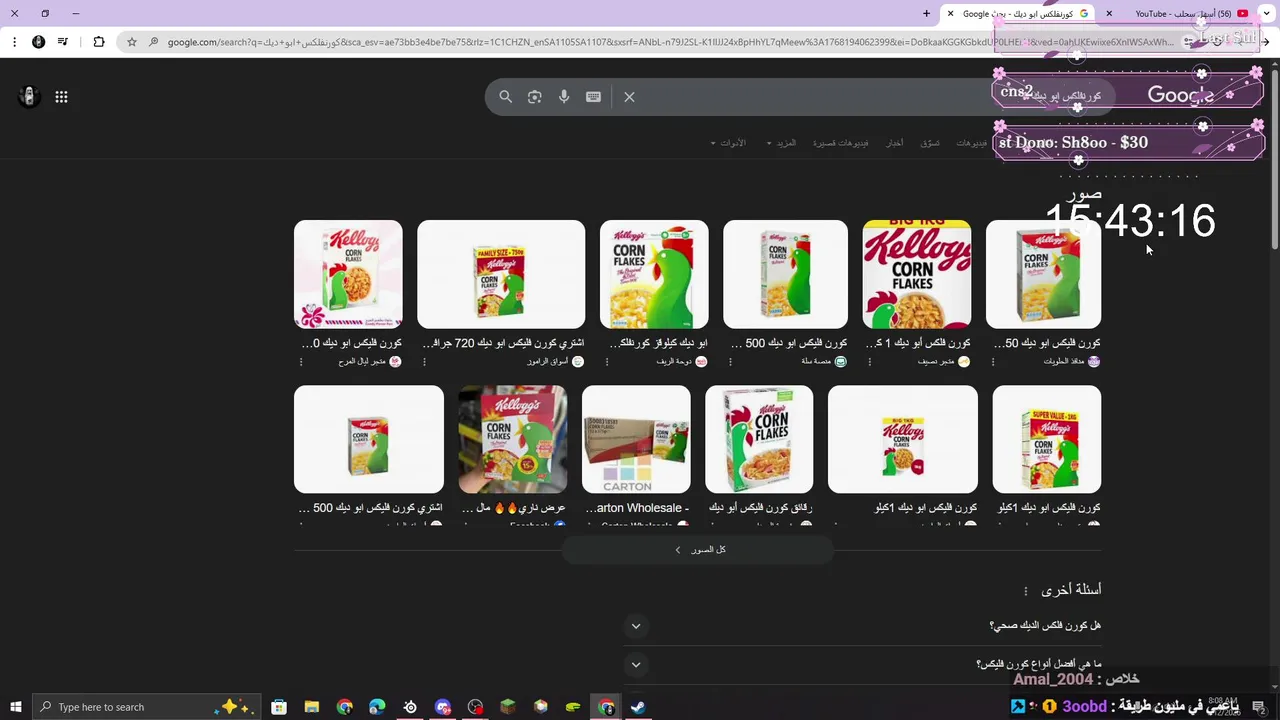The height and width of the screenshot is (720, 1280).
Task: Open Steam from the taskbar
Action: pos(638,707)
